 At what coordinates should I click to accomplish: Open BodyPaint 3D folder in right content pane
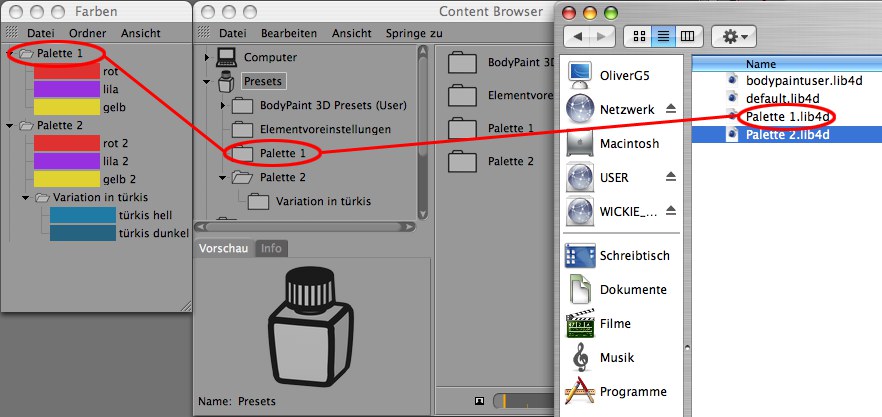point(462,63)
